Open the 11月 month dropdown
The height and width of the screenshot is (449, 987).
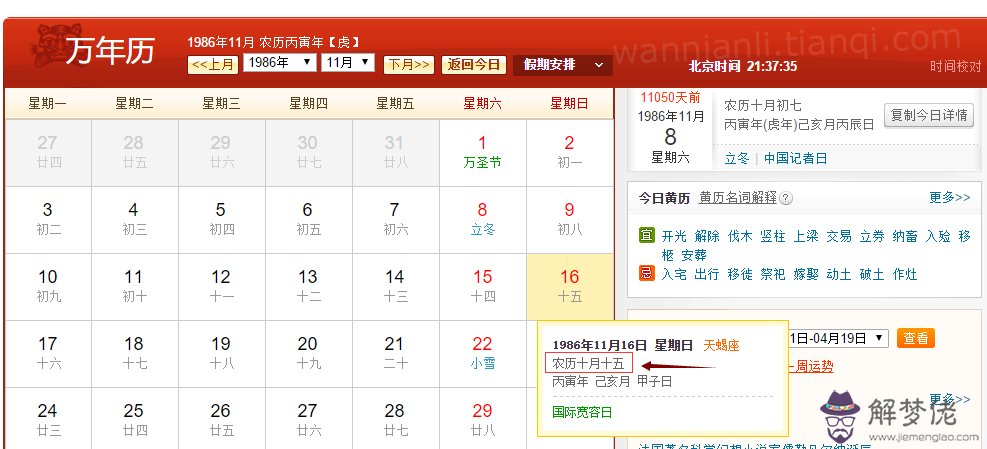click(x=347, y=63)
